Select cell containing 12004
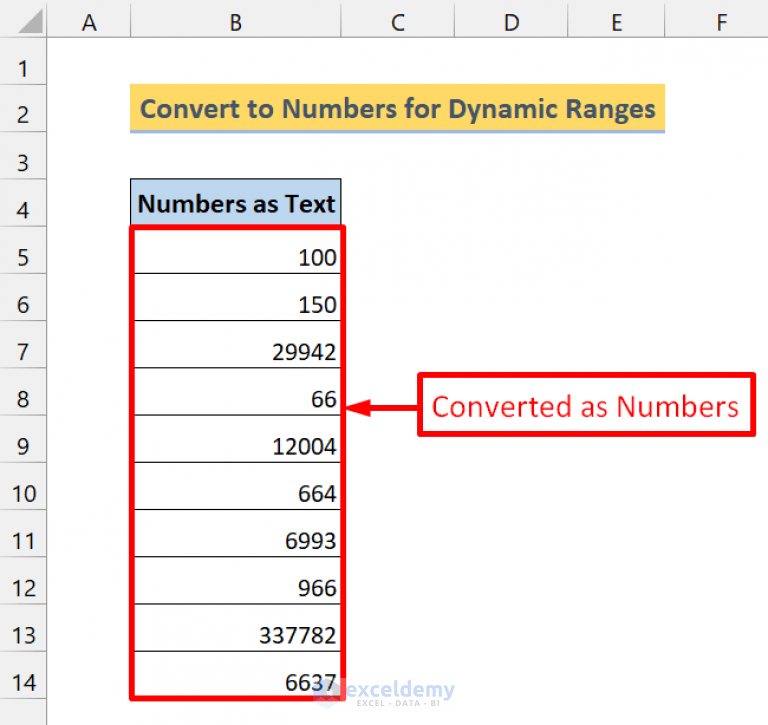Screen dimensions: 768x725 point(236,439)
